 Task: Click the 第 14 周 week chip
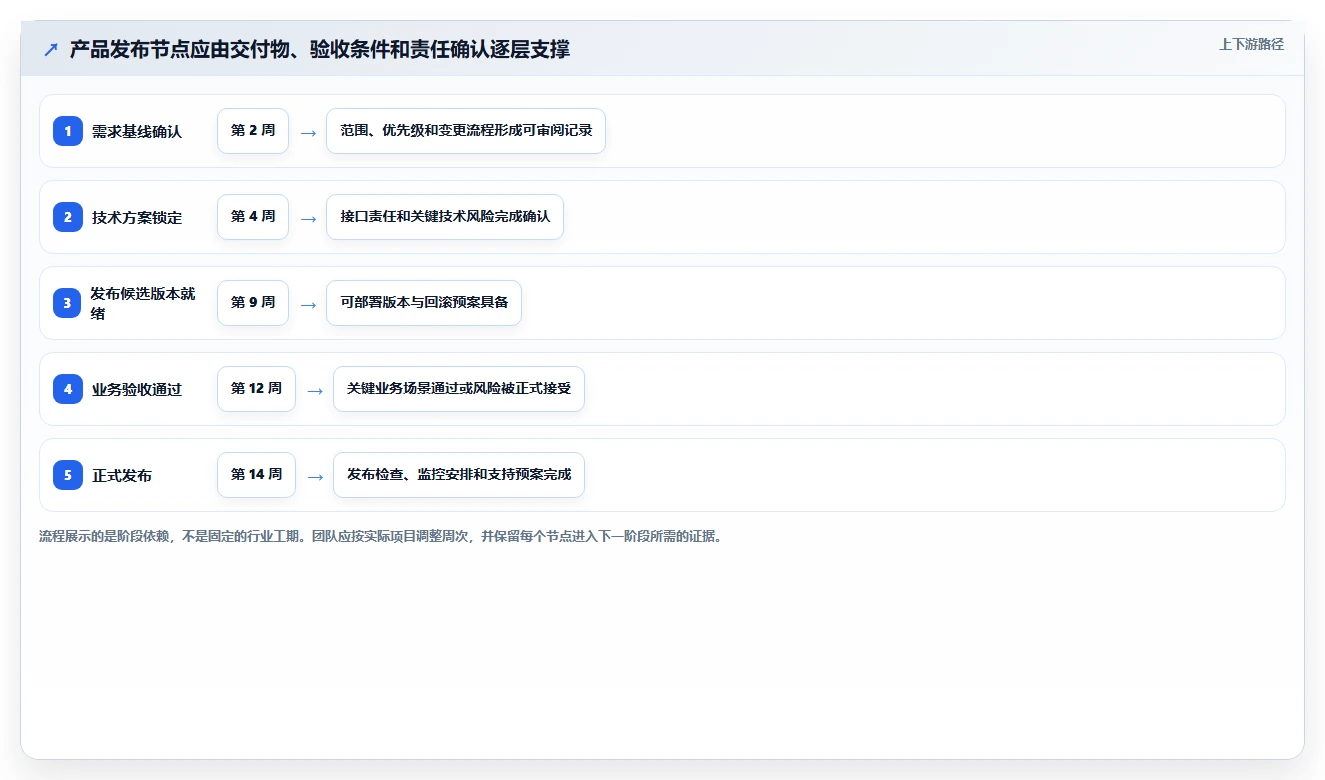pos(256,475)
